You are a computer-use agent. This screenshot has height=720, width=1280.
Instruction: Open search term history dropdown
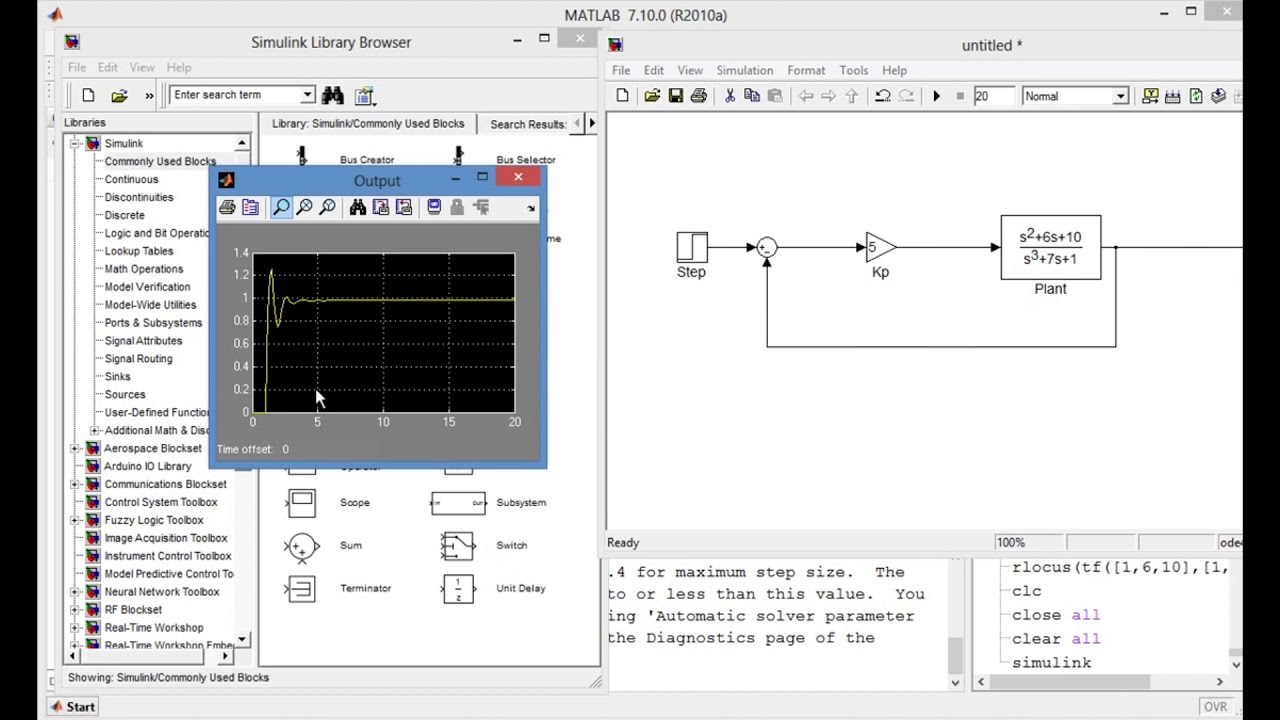[x=308, y=95]
